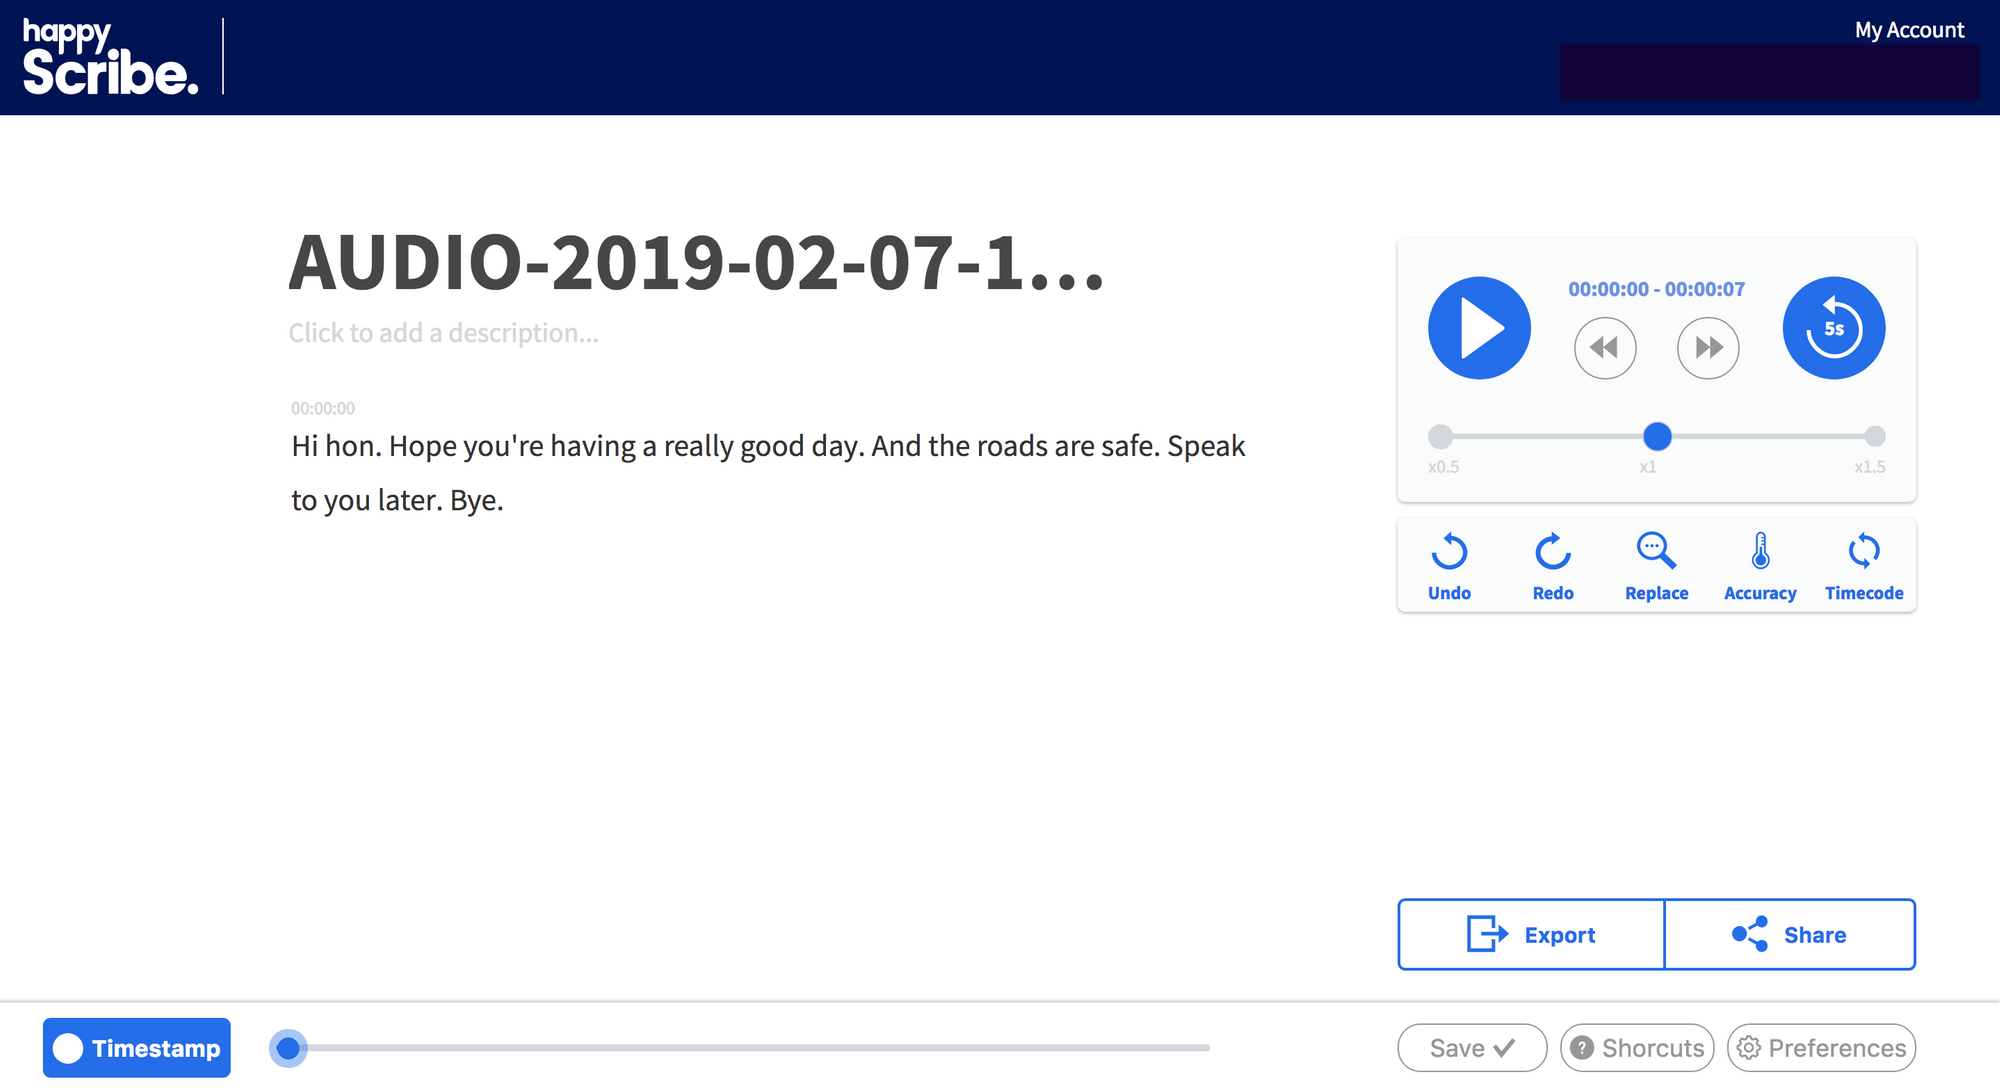Open Preferences settings
2000x1092 pixels.
(x=1821, y=1048)
